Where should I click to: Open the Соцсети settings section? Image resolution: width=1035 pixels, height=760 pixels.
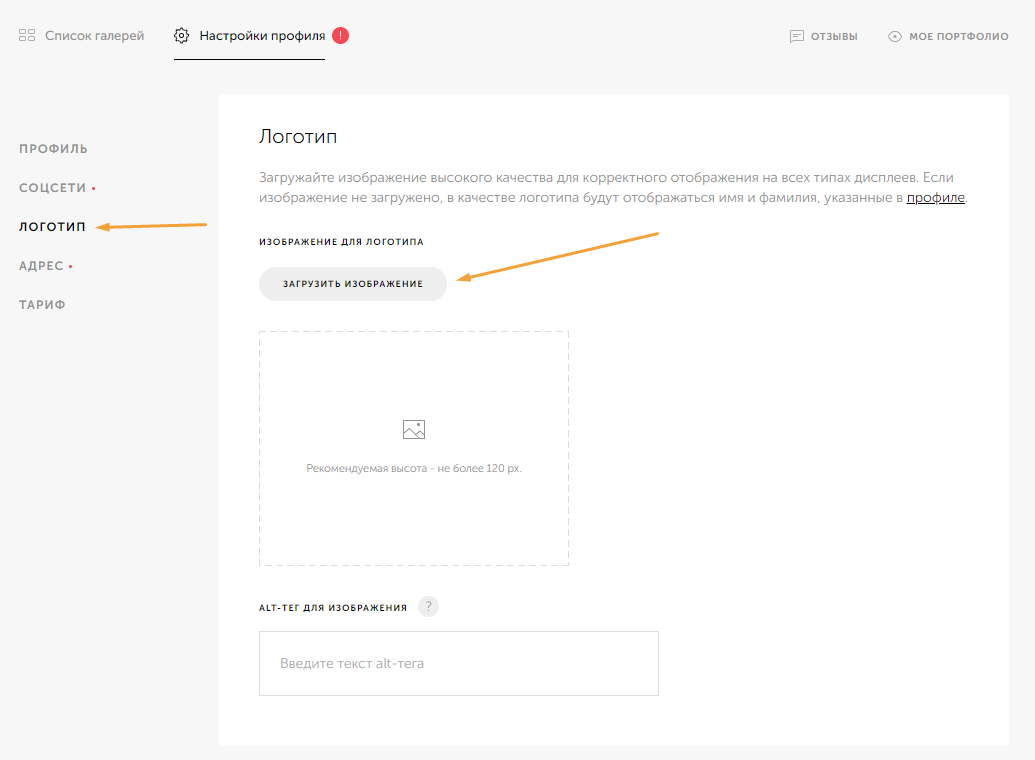(53, 188)
